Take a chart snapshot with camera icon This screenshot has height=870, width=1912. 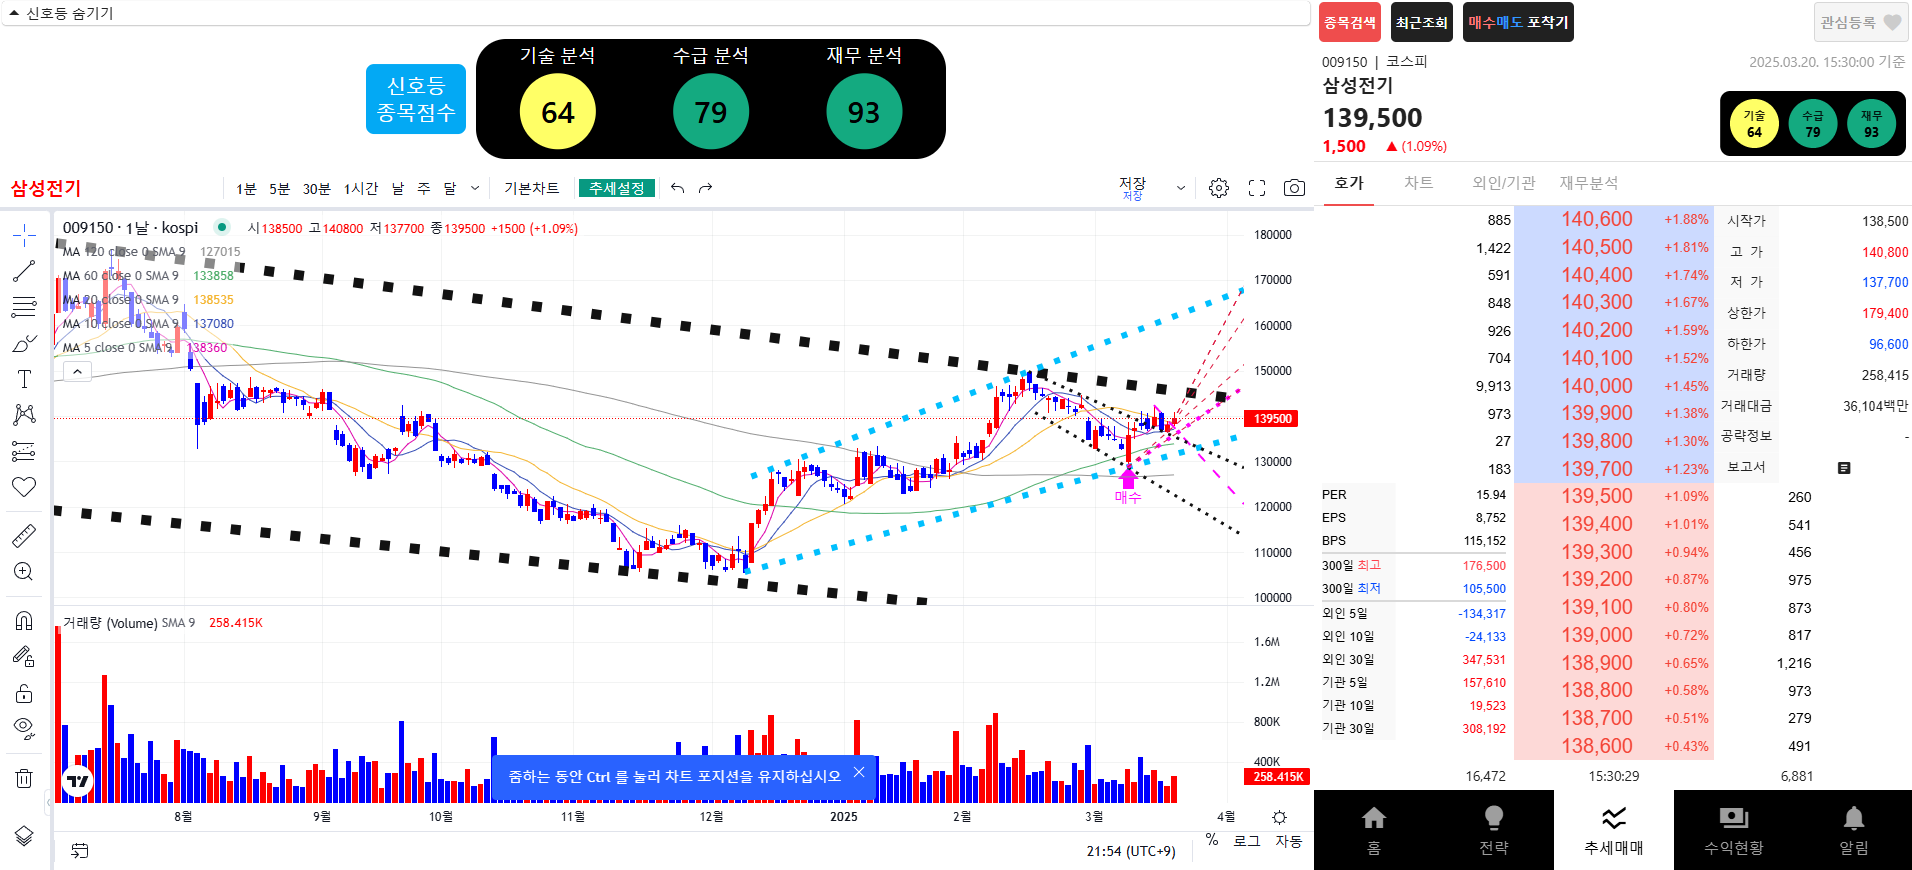1294,188
